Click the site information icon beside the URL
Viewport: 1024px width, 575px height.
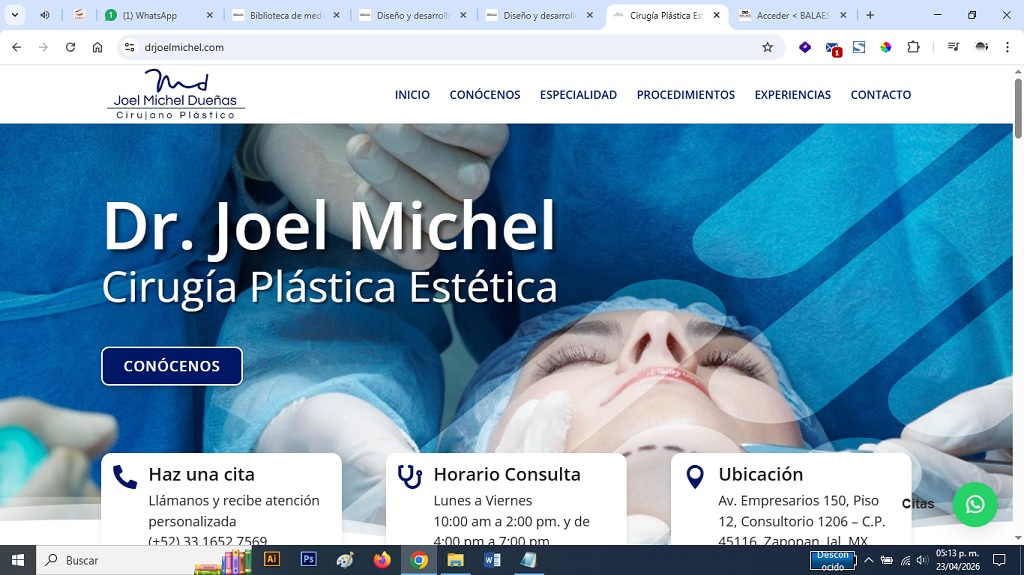pos(129,47)
